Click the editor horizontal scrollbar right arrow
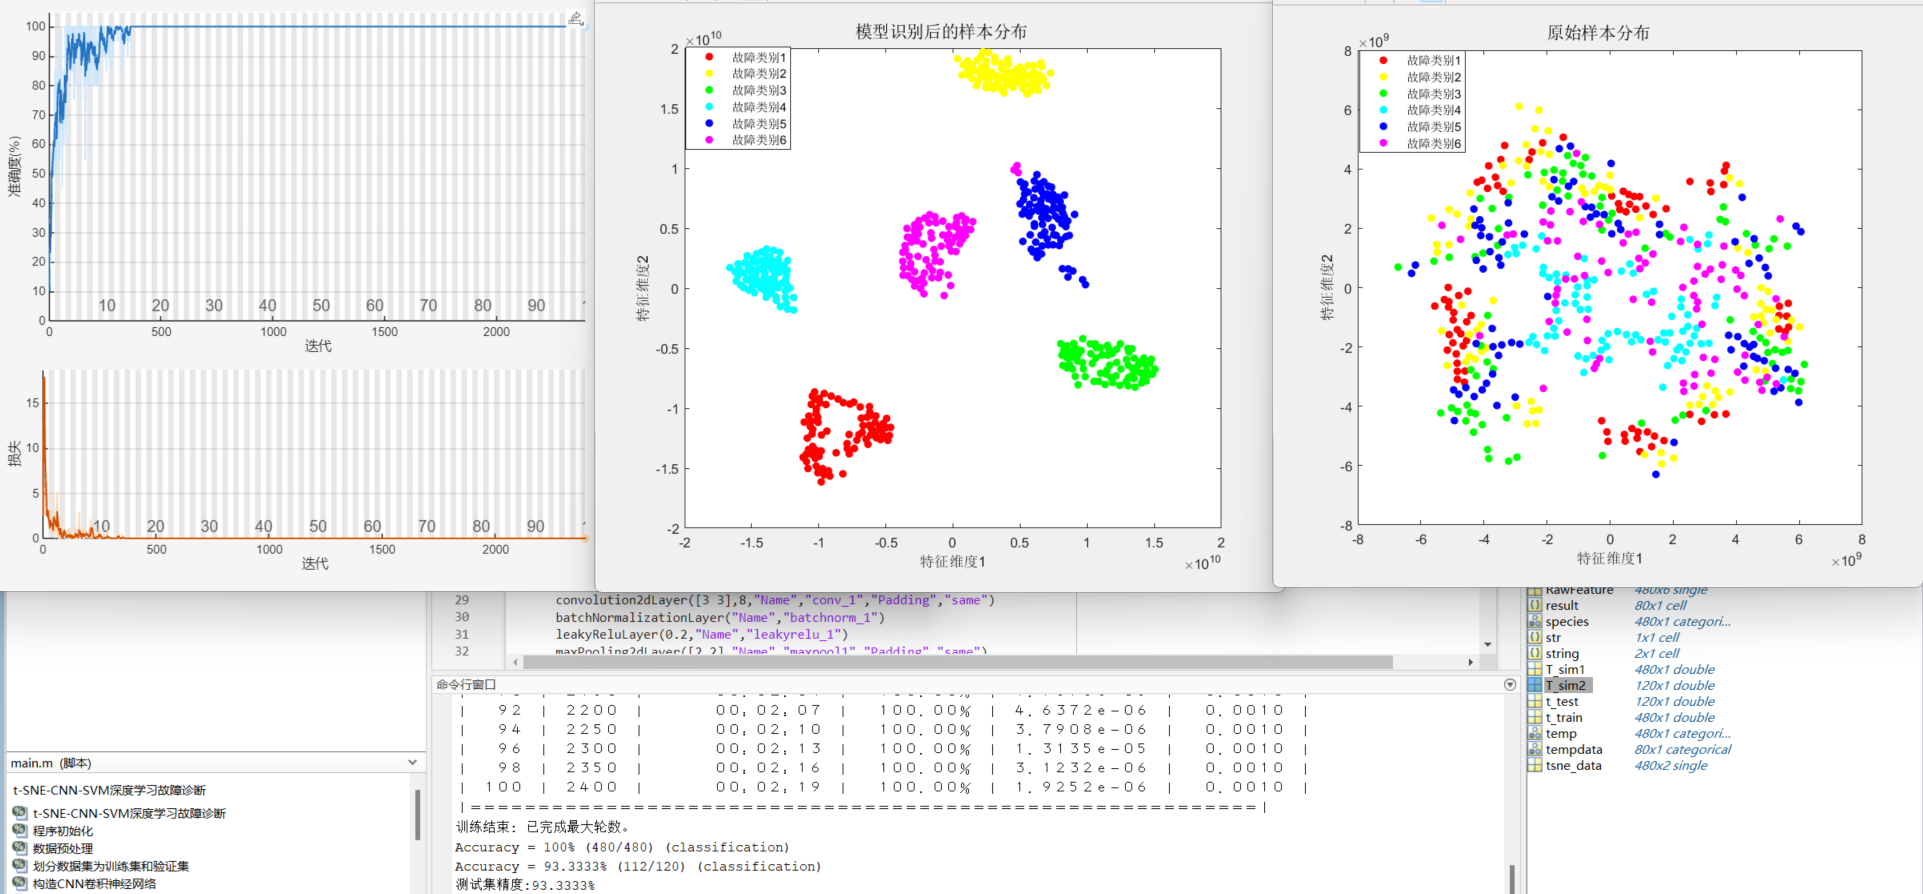 click(x=1470, y=662)
